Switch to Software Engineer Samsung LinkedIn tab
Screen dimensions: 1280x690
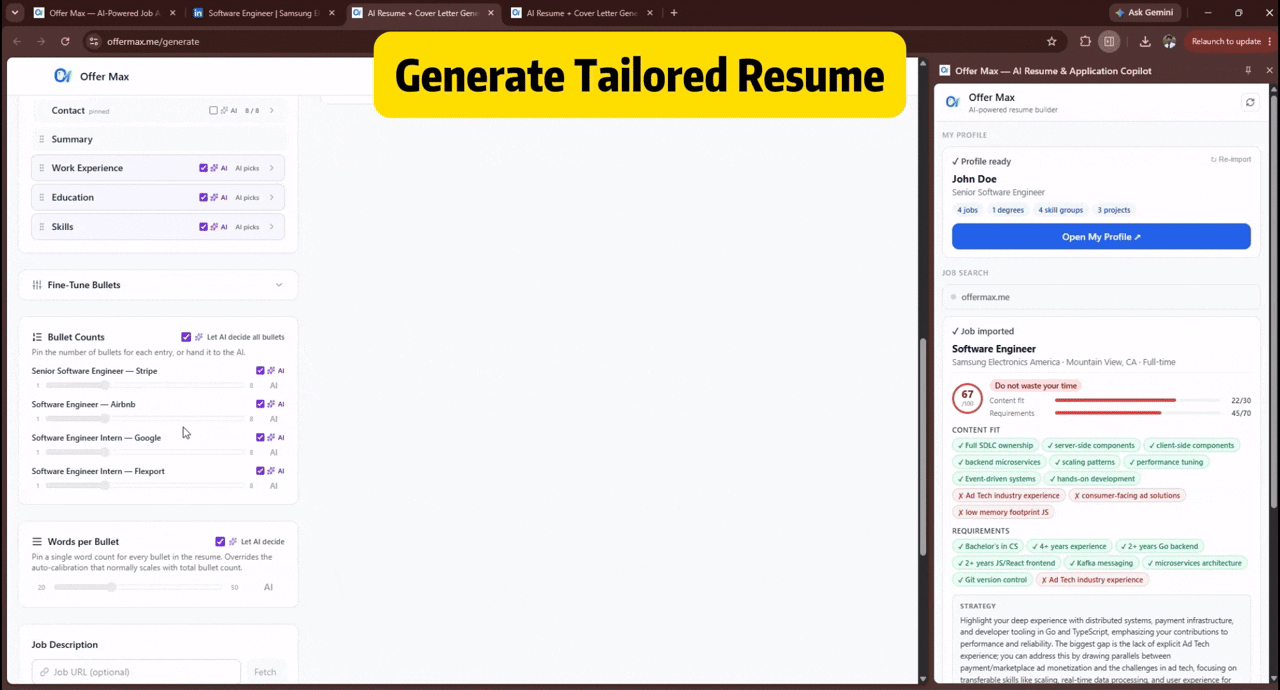tap(264, 13)
